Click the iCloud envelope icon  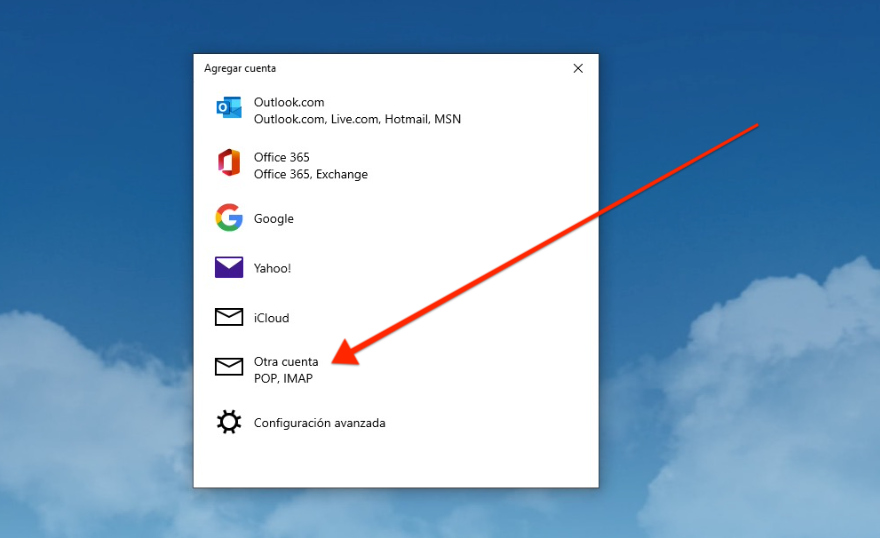[229, 317]
